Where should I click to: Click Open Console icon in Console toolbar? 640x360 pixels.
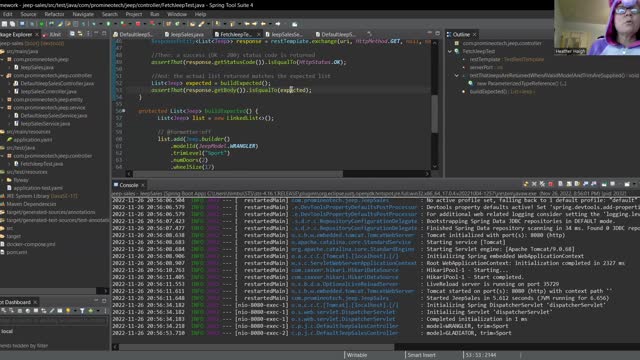pyautogui.click(x=627, y=184)
